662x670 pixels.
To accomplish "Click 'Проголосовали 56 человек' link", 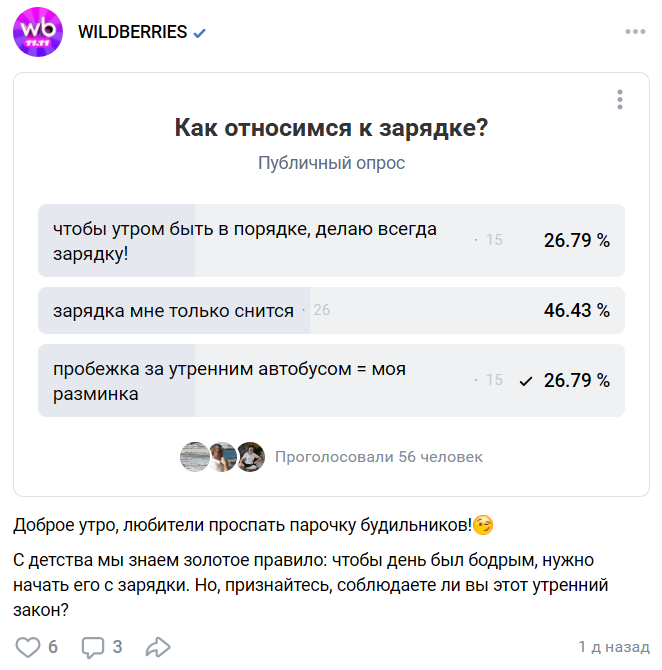I will 378,457.
